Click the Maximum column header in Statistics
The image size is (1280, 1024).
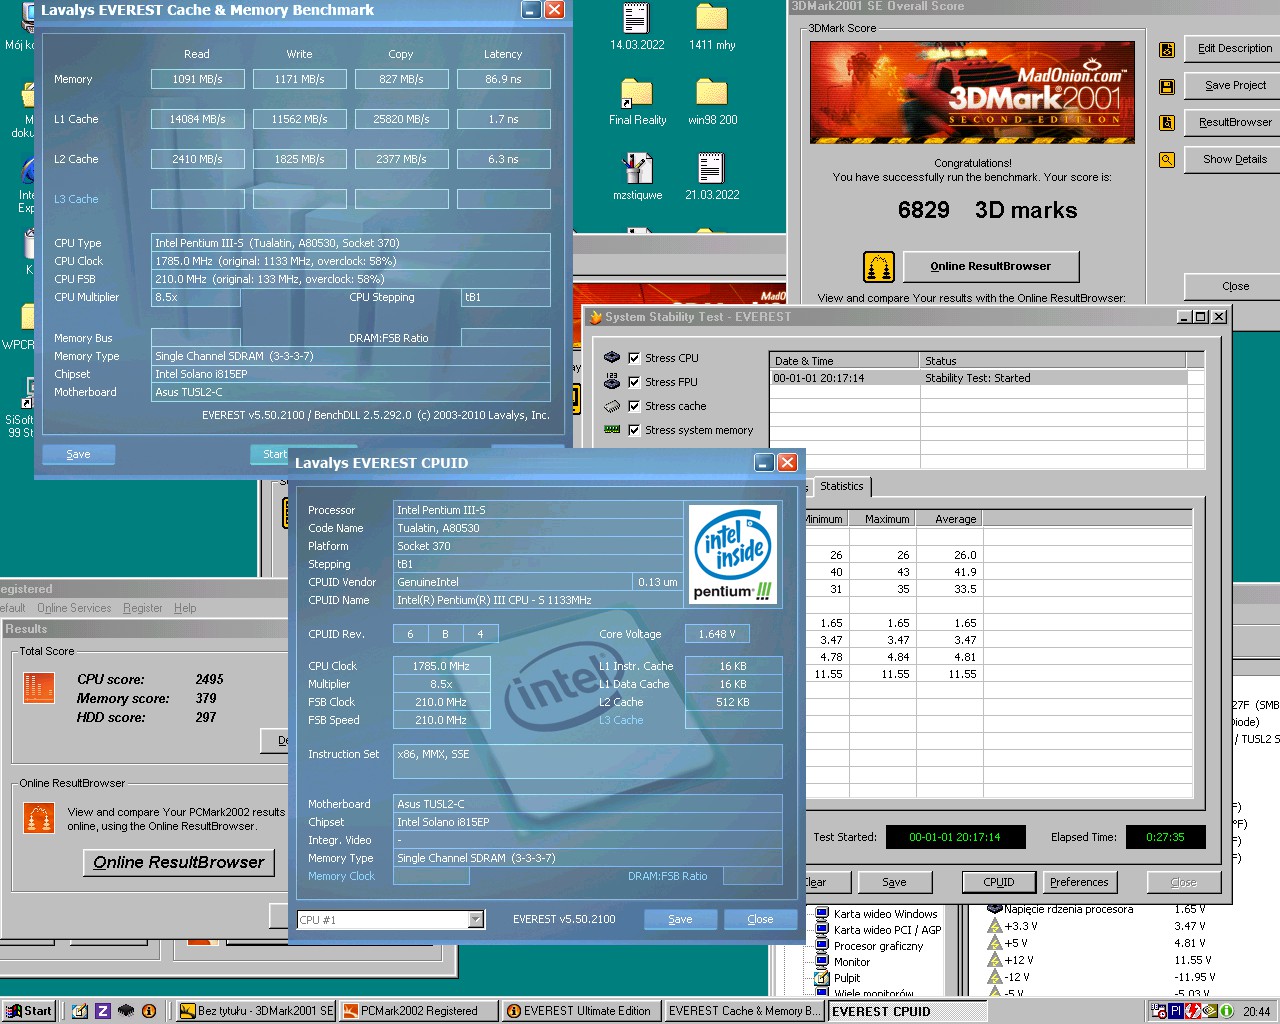[882, 519]
